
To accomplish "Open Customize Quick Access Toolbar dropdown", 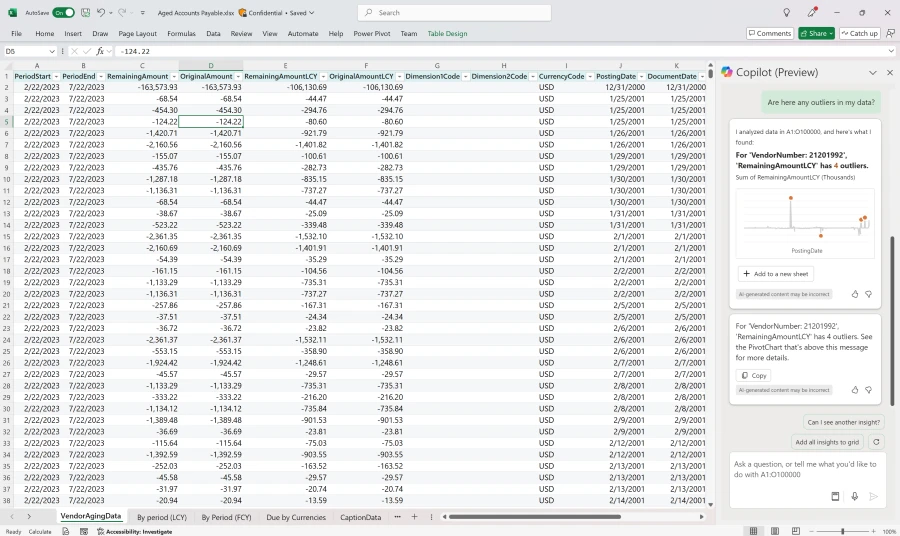I will (x=143, y=13).
